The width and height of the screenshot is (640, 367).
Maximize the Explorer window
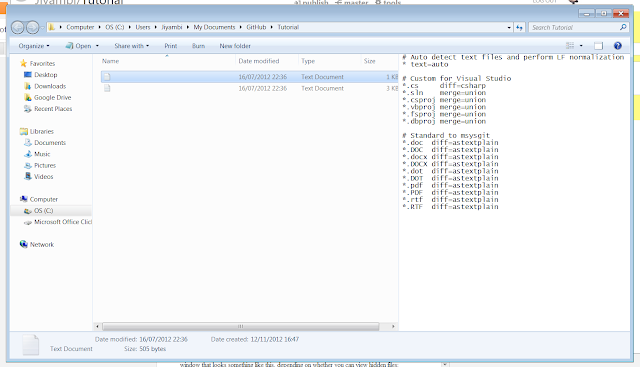[x=603, y=13]
